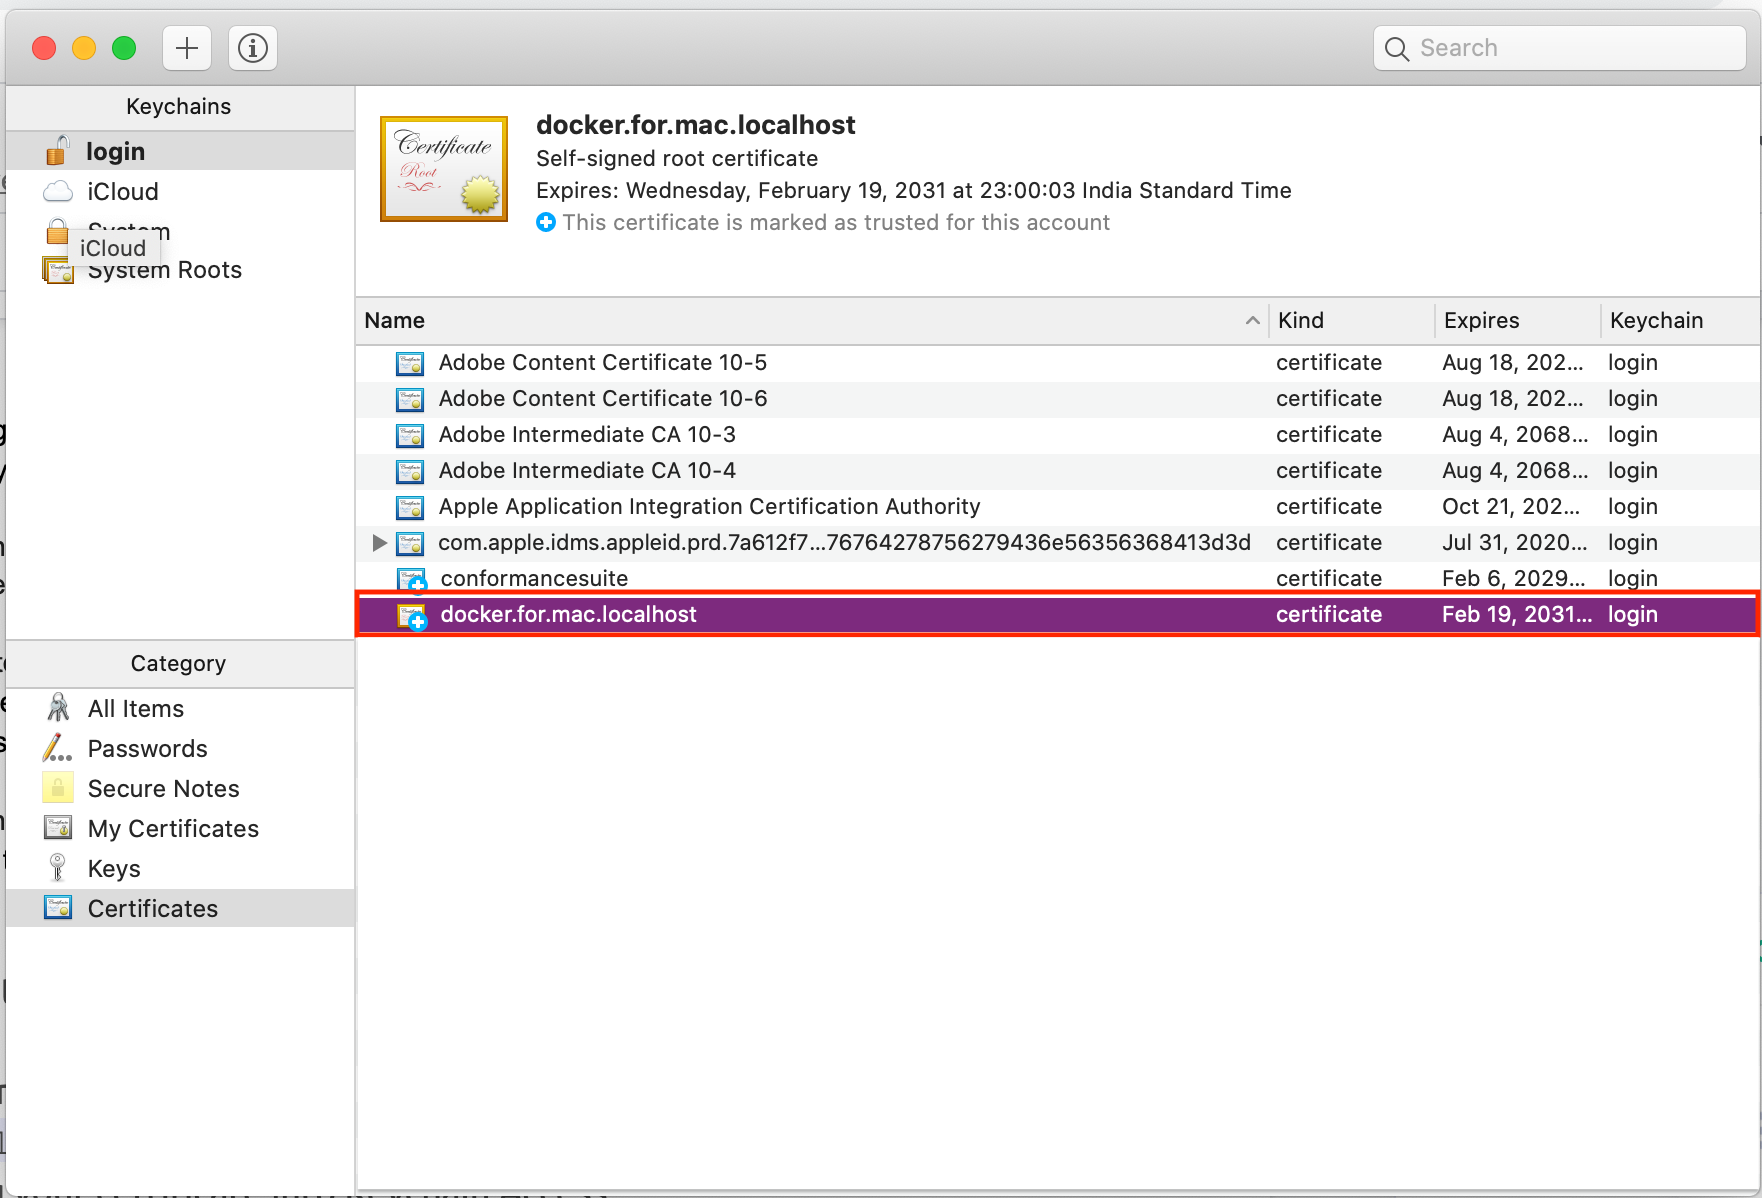
Task: Select the Secure Notes category
Action: (180, 788)
